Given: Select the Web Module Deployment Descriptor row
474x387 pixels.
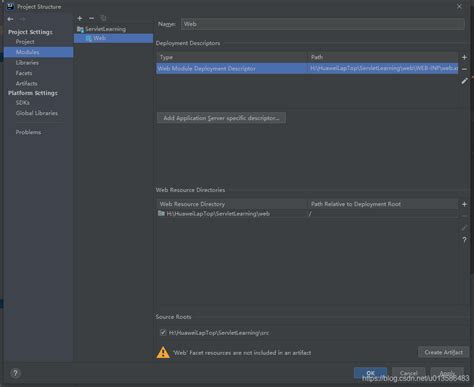Looking at the screenshot, I should (x=307, y=68).
